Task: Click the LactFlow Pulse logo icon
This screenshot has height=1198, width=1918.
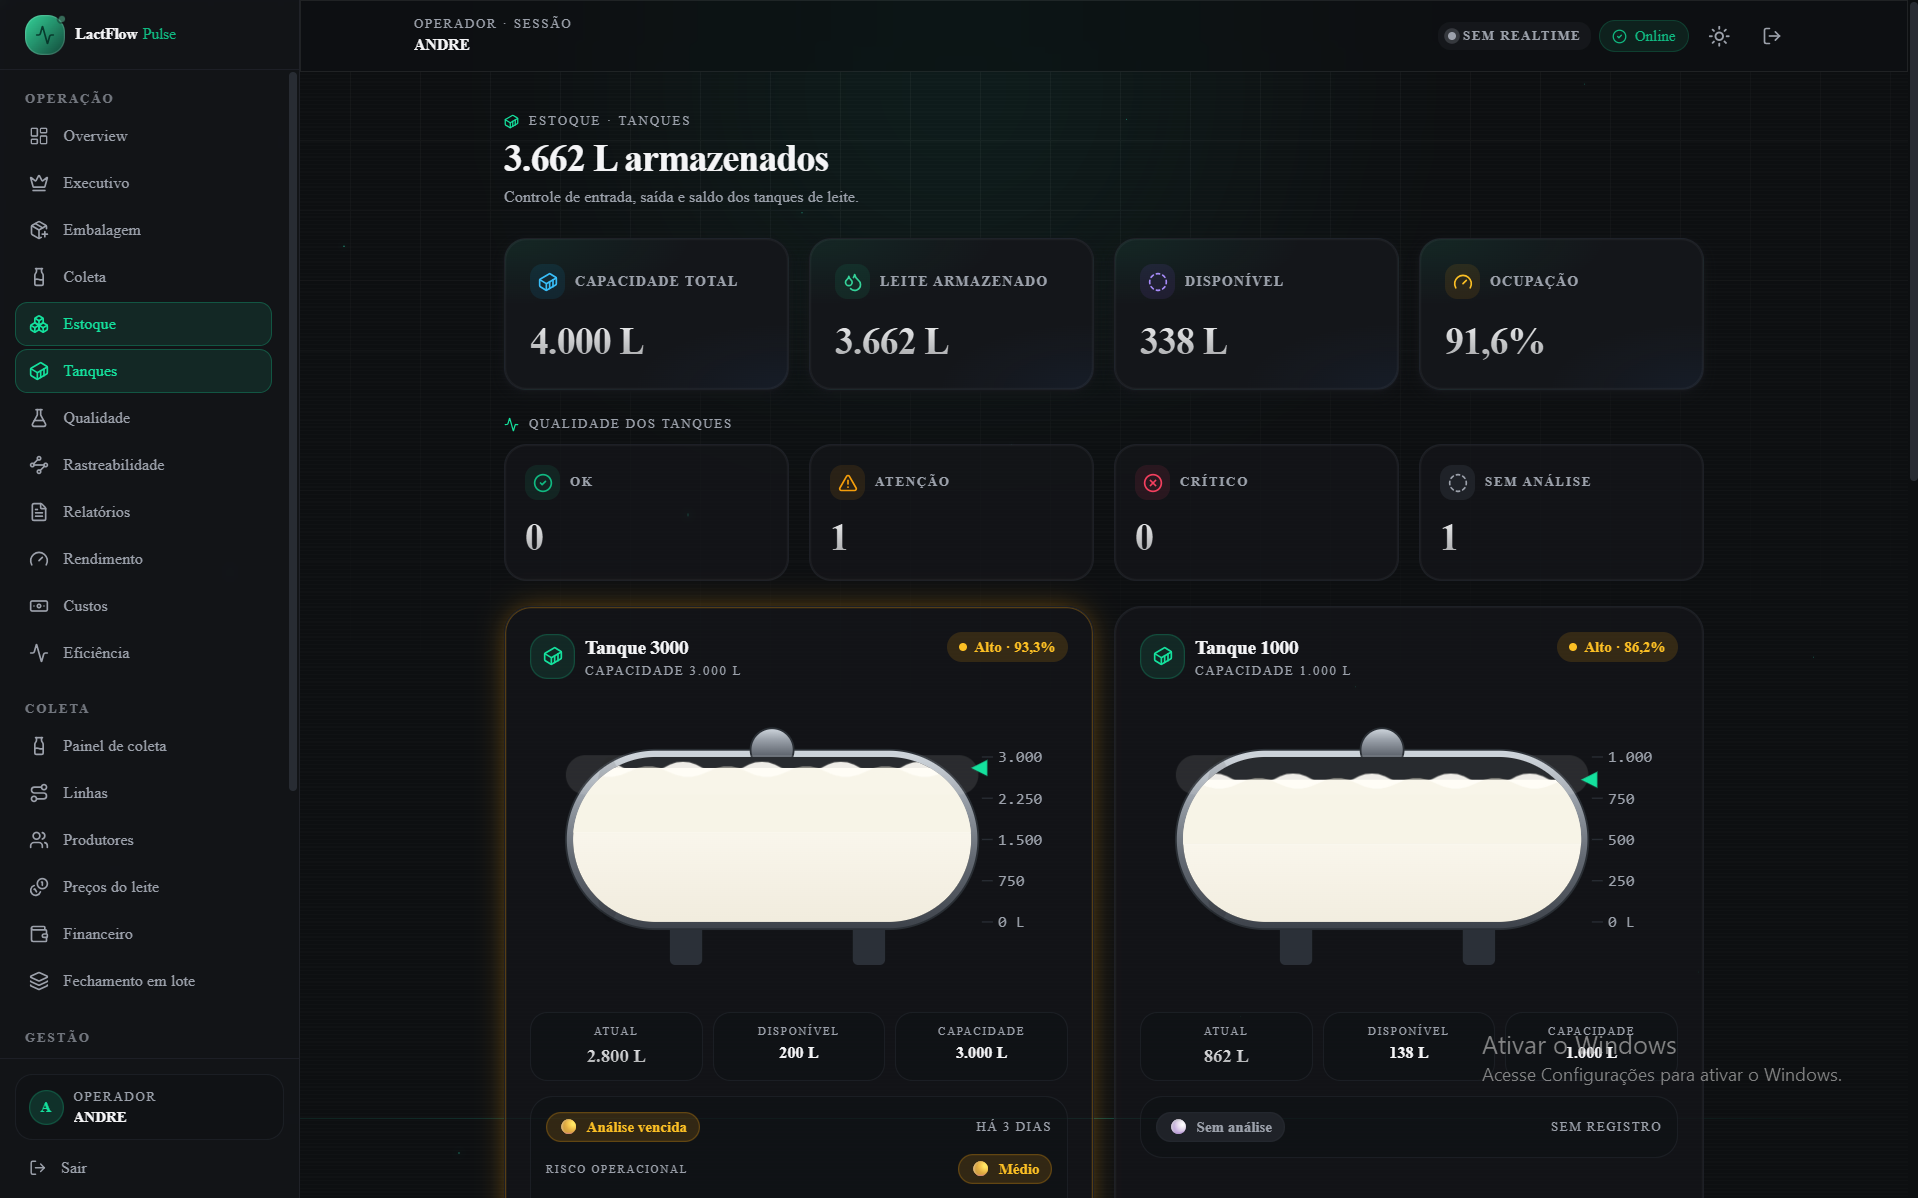Action: click(45, 35)
